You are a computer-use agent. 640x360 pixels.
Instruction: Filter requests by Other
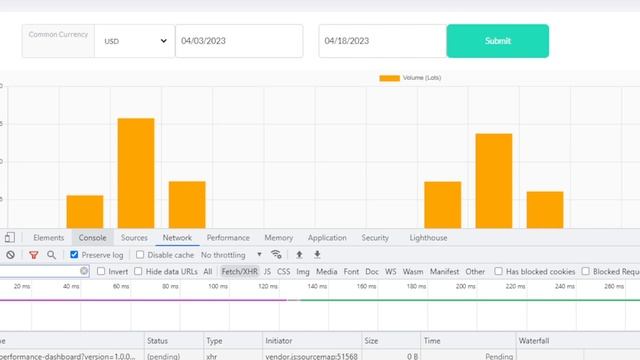pos(475,271)
